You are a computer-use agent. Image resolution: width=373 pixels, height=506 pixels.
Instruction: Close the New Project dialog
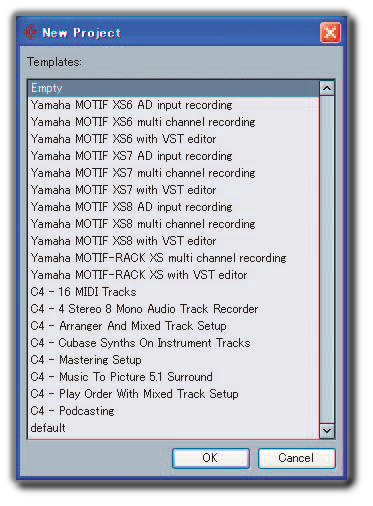pos(330,33)
